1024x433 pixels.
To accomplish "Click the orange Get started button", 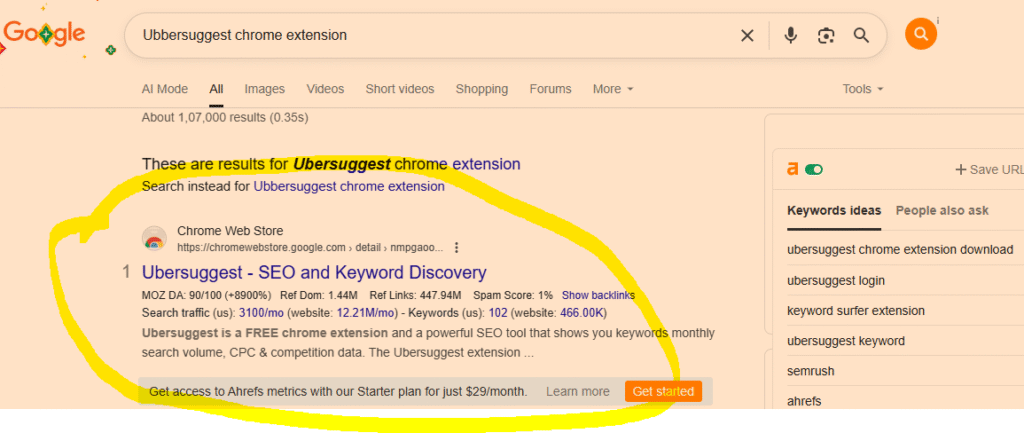I will click(x=663, y=391).
